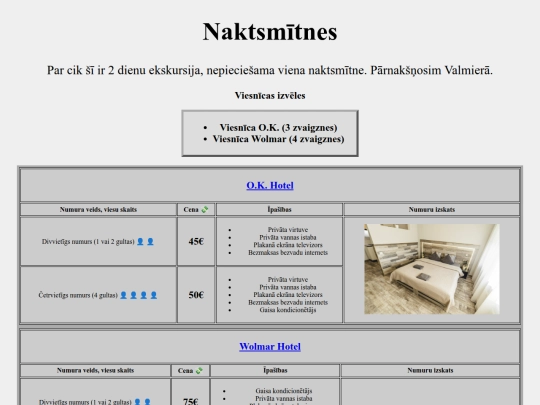Click the O.K. Hotel room photo
The height and width of the screenshot is (405, 540).
[x=432, y=269]
